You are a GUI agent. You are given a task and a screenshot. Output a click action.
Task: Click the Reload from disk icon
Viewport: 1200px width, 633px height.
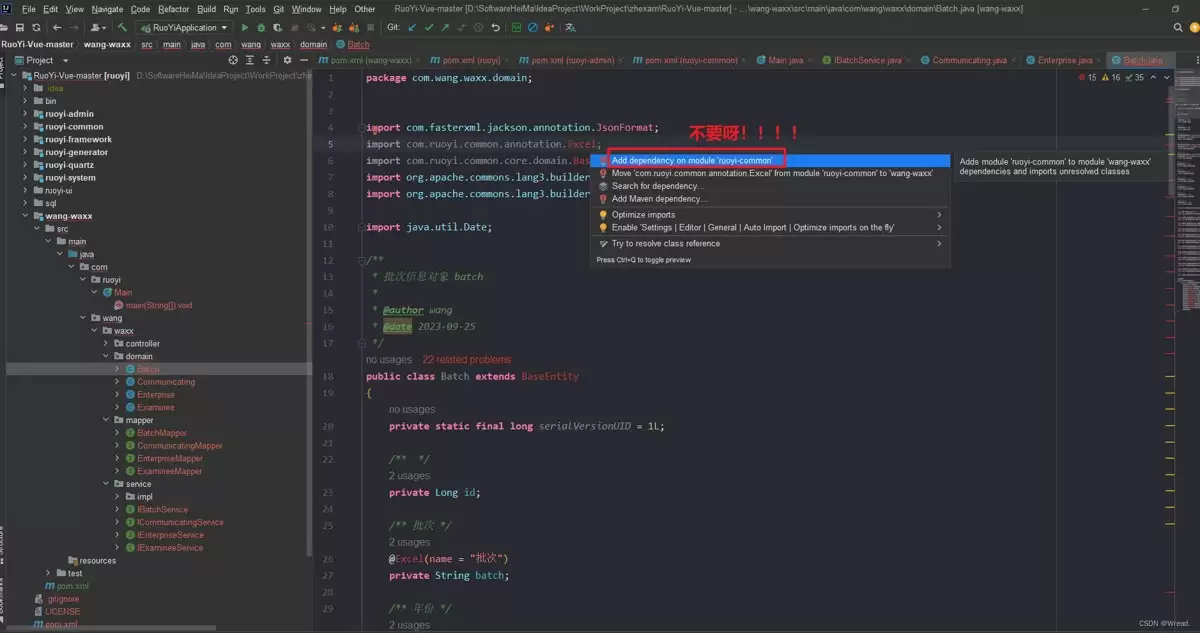(x=36, y=27)
